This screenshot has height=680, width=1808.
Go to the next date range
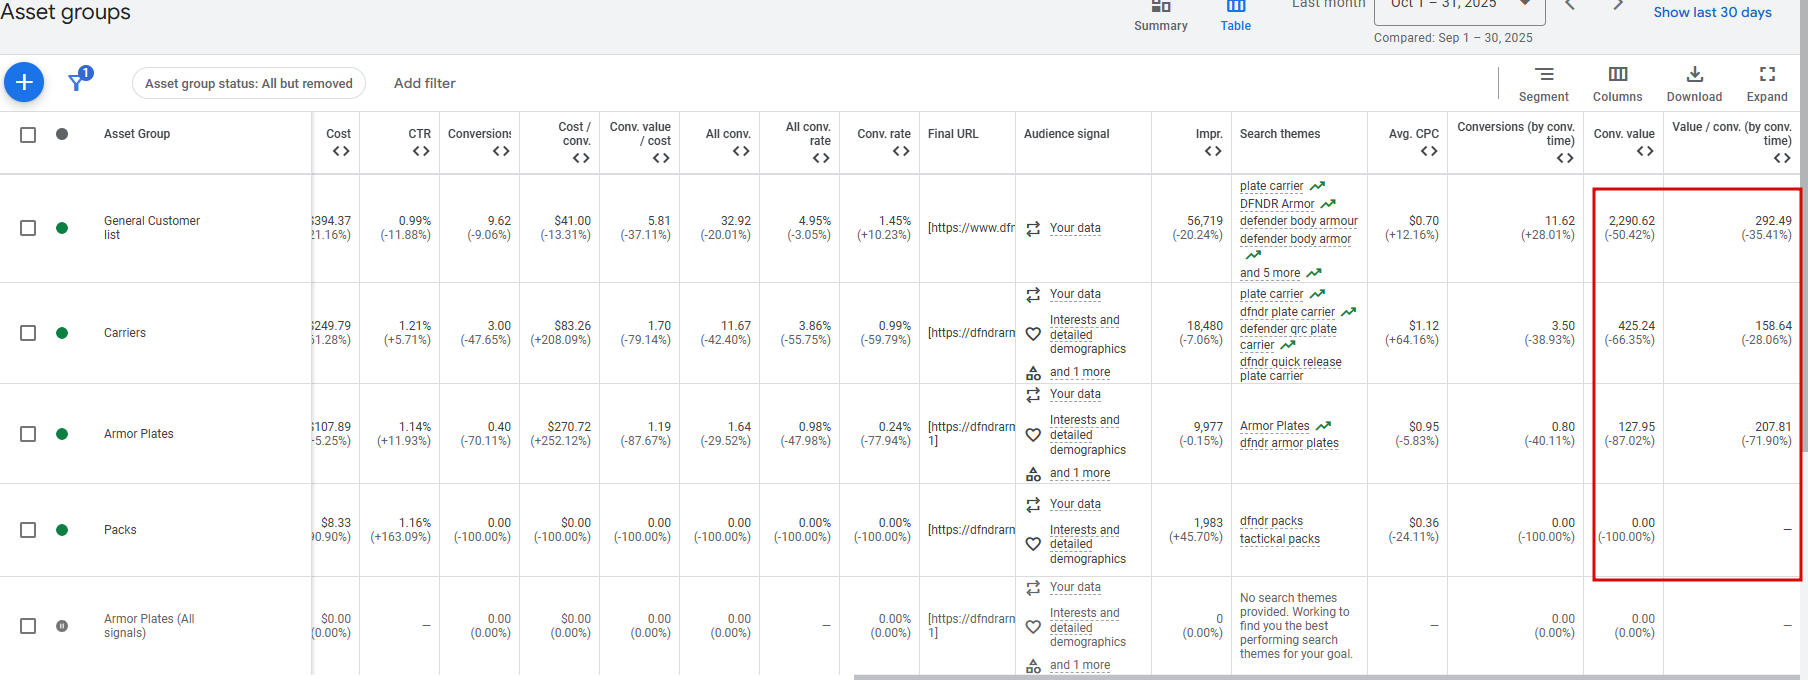1617,6
